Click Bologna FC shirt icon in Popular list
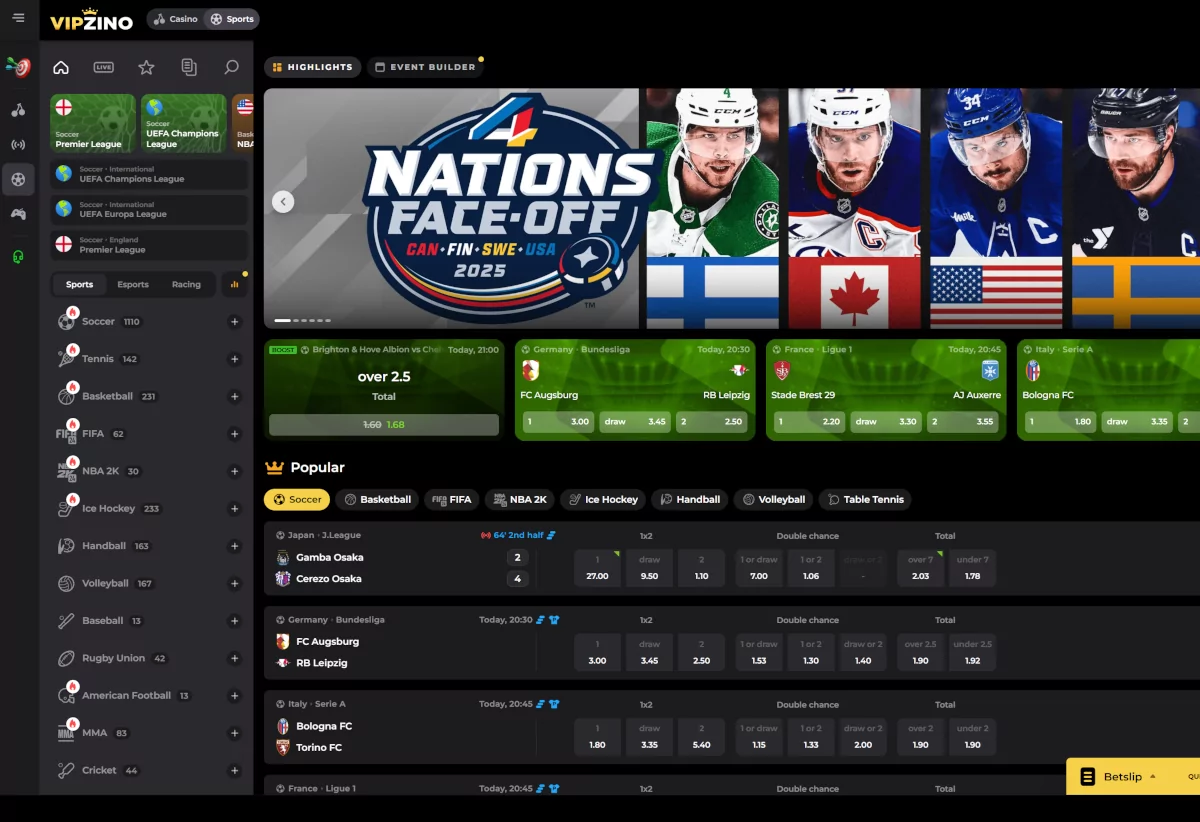Viewport: 1200px width, 822px height. [554, 704]
